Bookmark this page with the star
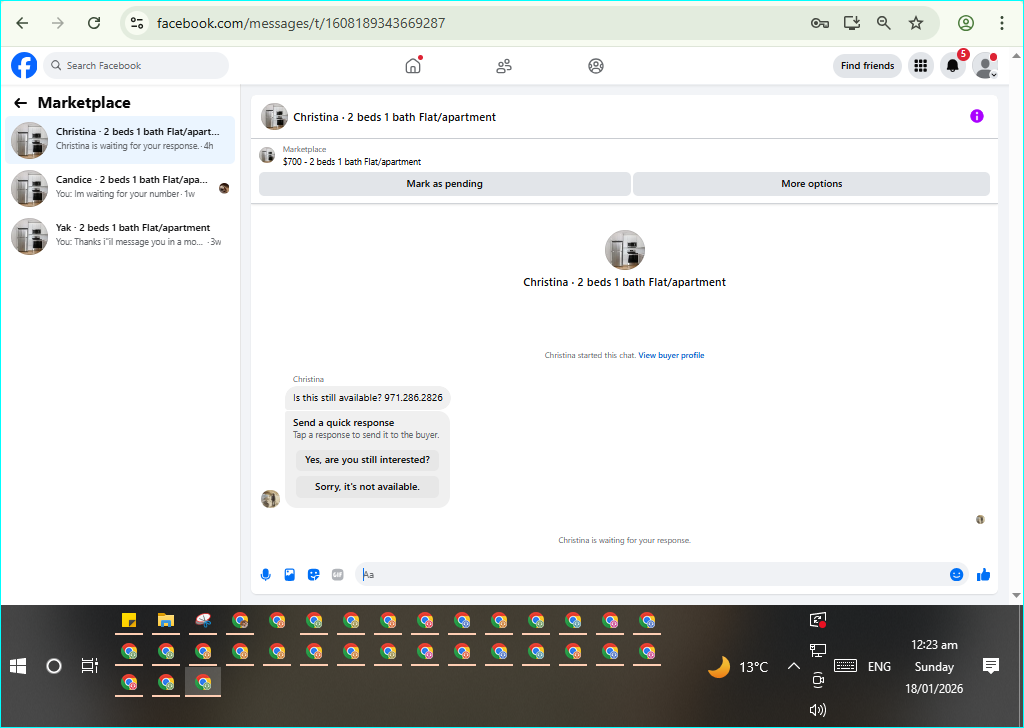Viewport: 1024px width, 728px height. pyautogui.click(x=916, y=24)
